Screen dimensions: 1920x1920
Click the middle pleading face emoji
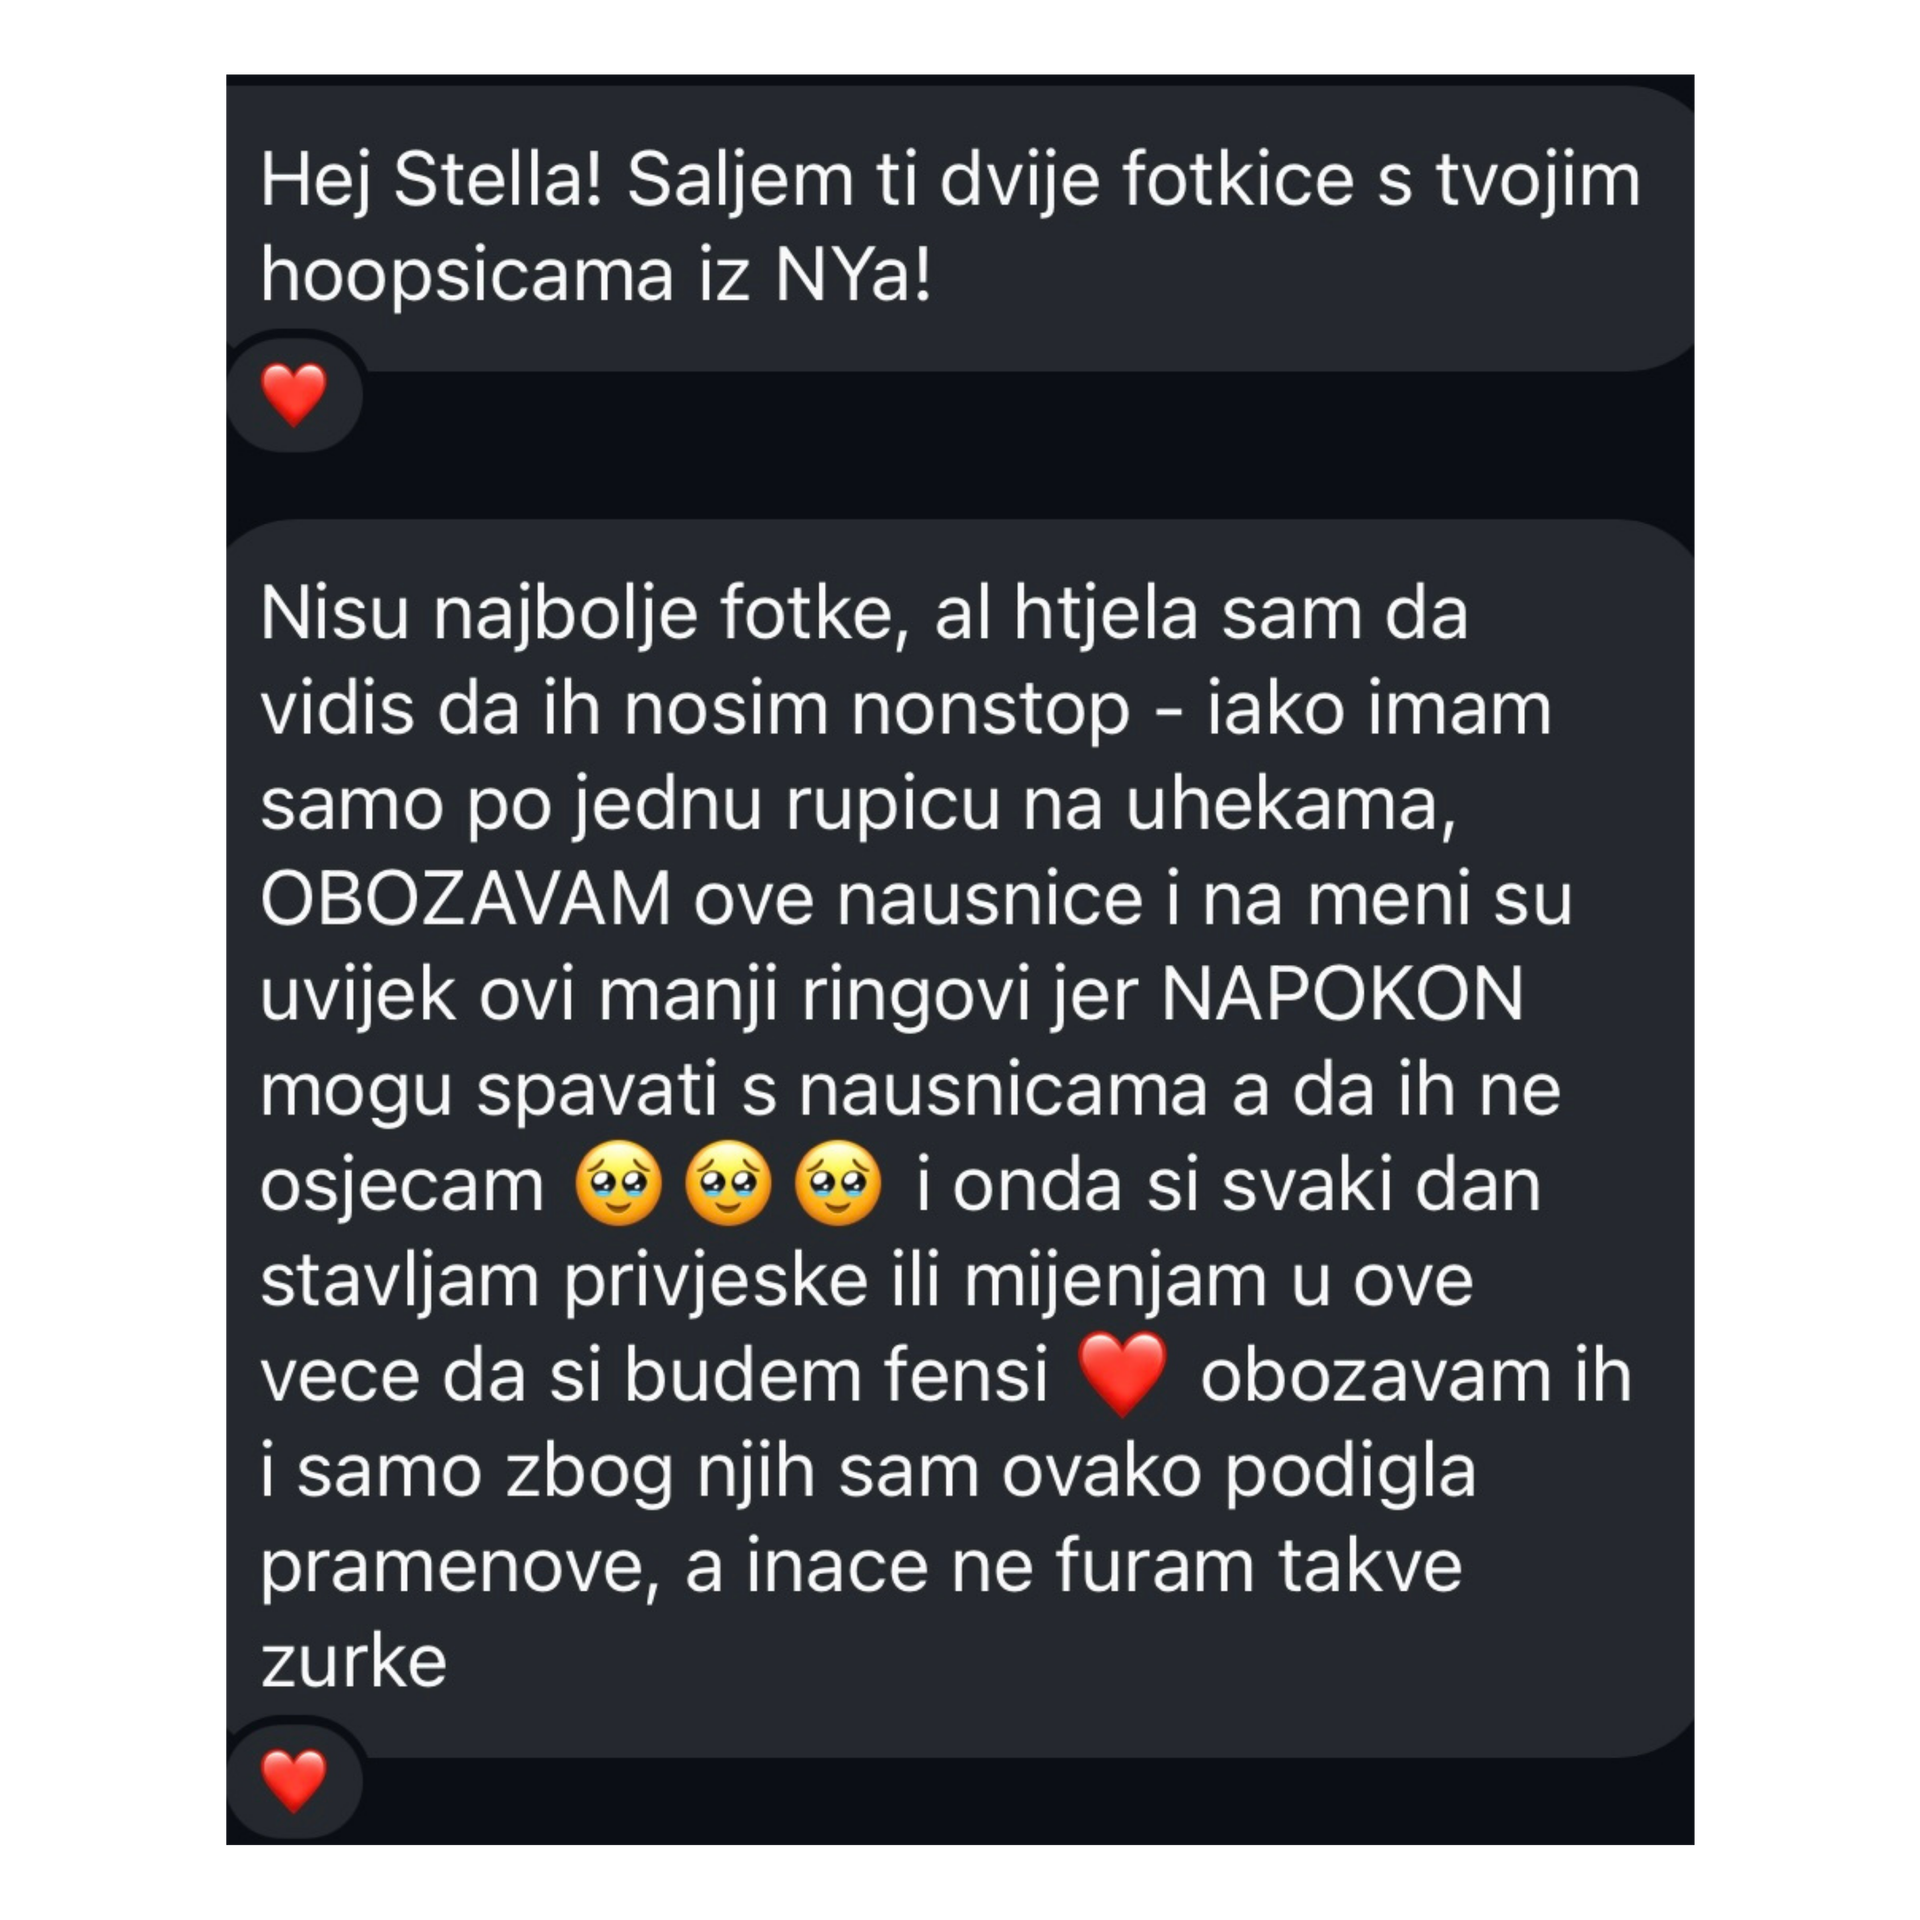(729, 1183)
